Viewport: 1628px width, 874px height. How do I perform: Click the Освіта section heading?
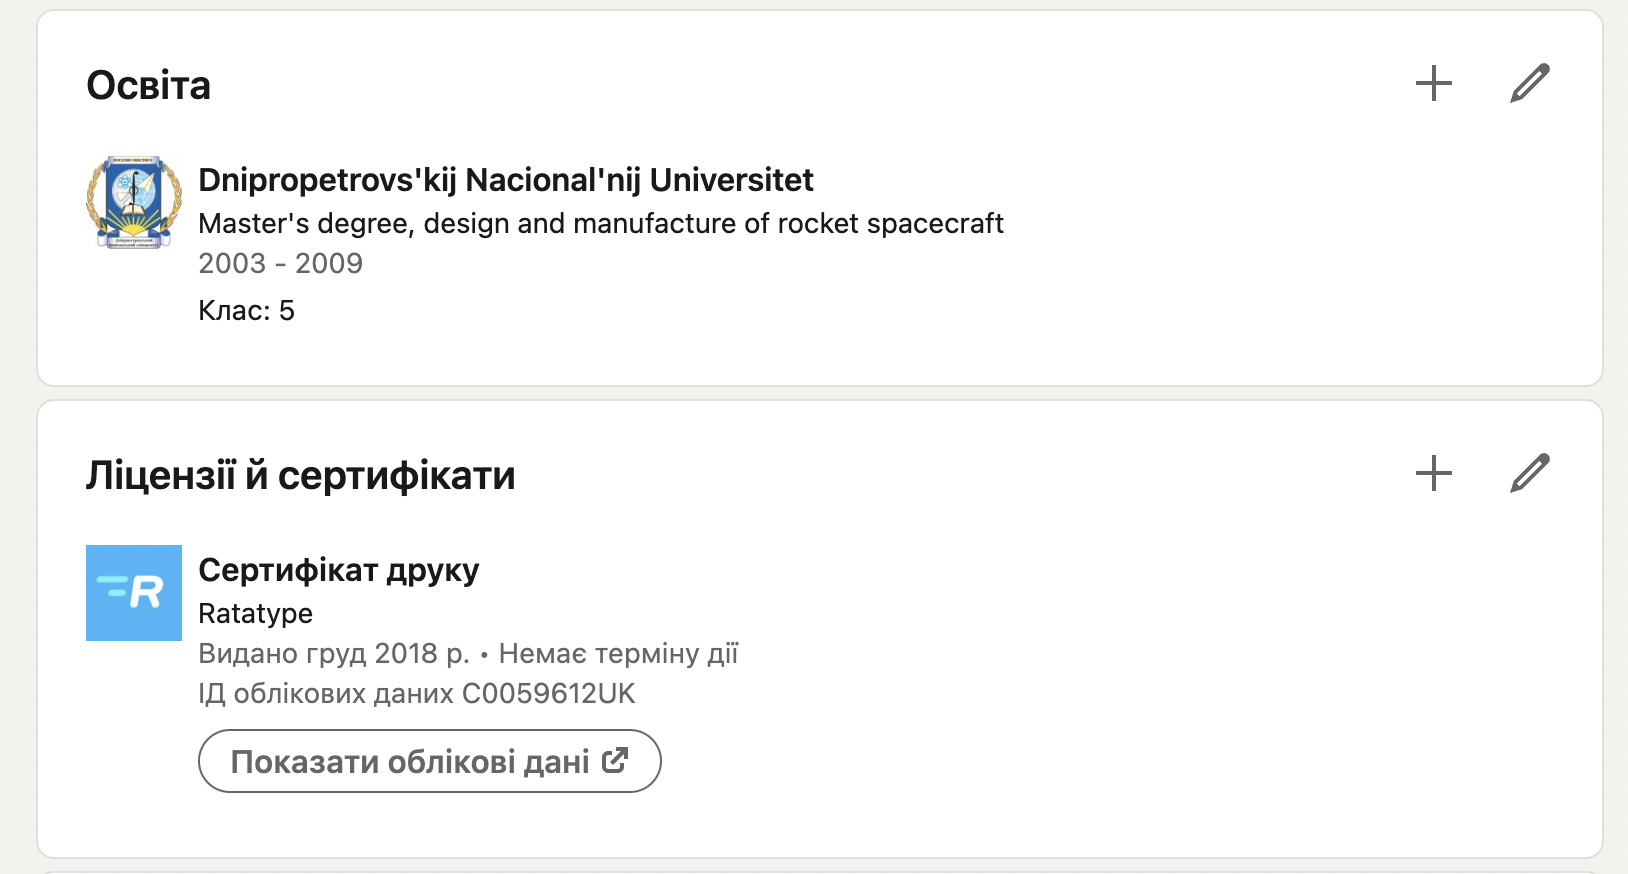click(x=148, y=86)
